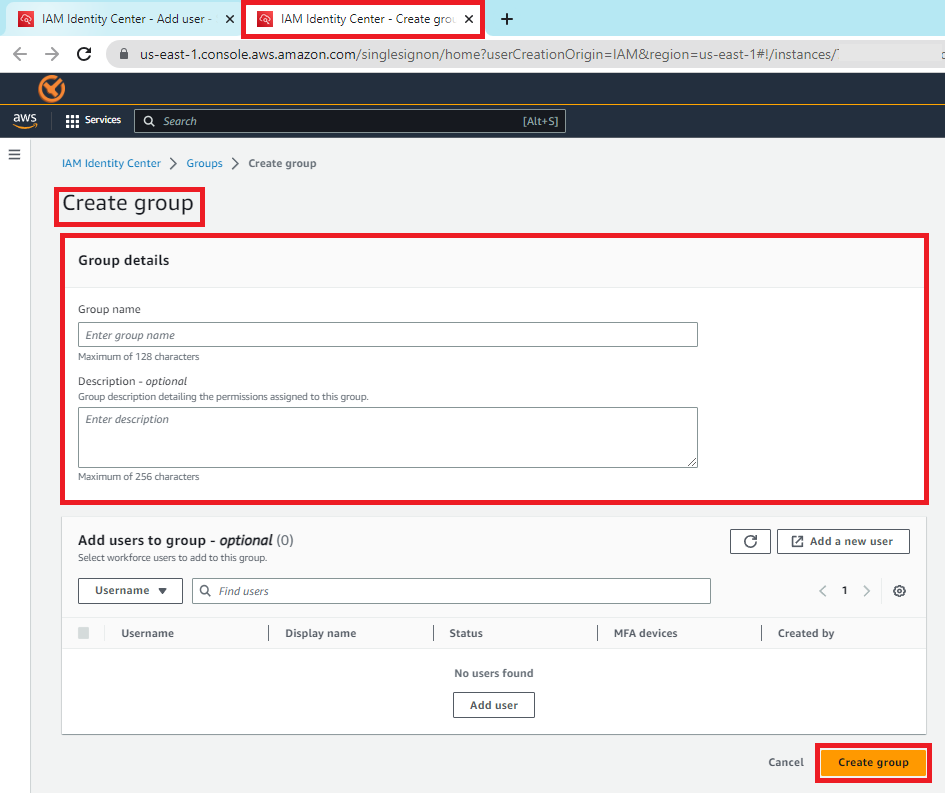Click Add a new user button

[843, 541]
